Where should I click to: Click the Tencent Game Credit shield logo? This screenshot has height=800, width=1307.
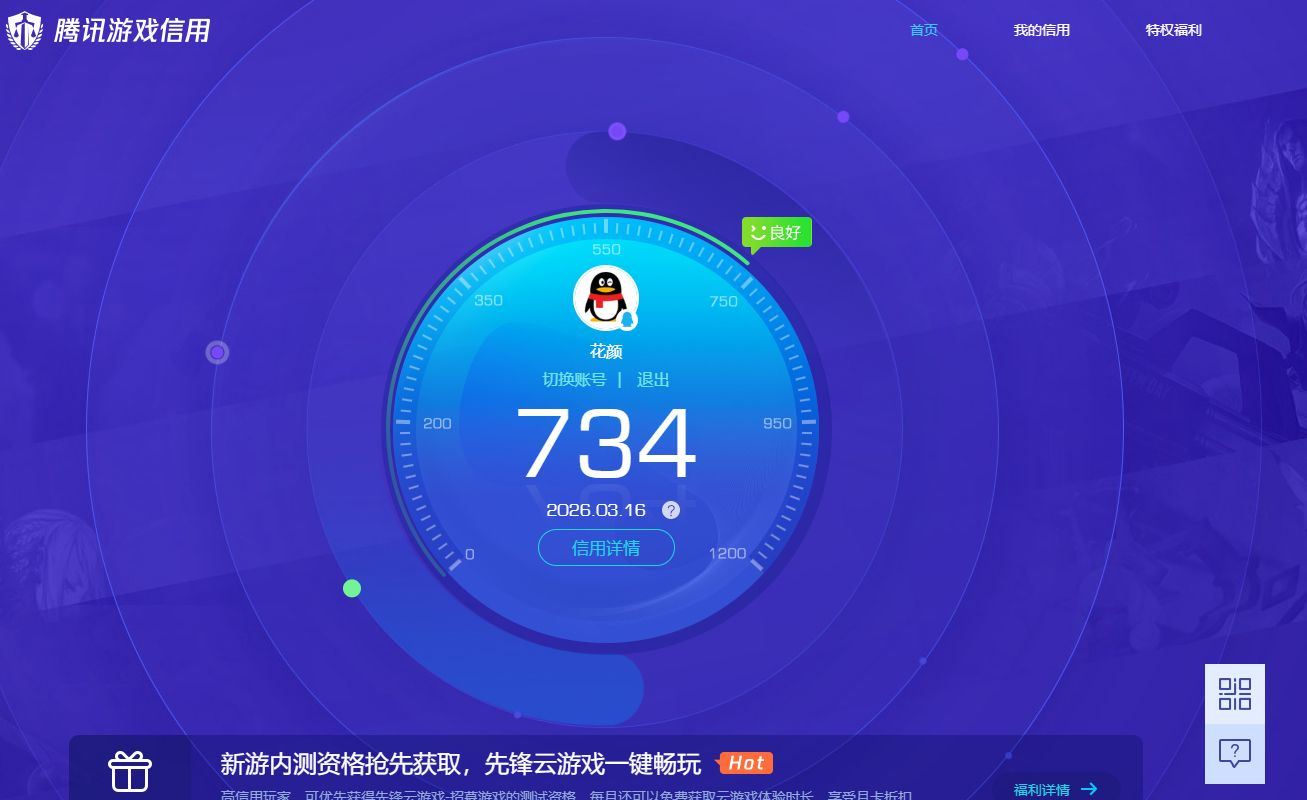[25, 31]
